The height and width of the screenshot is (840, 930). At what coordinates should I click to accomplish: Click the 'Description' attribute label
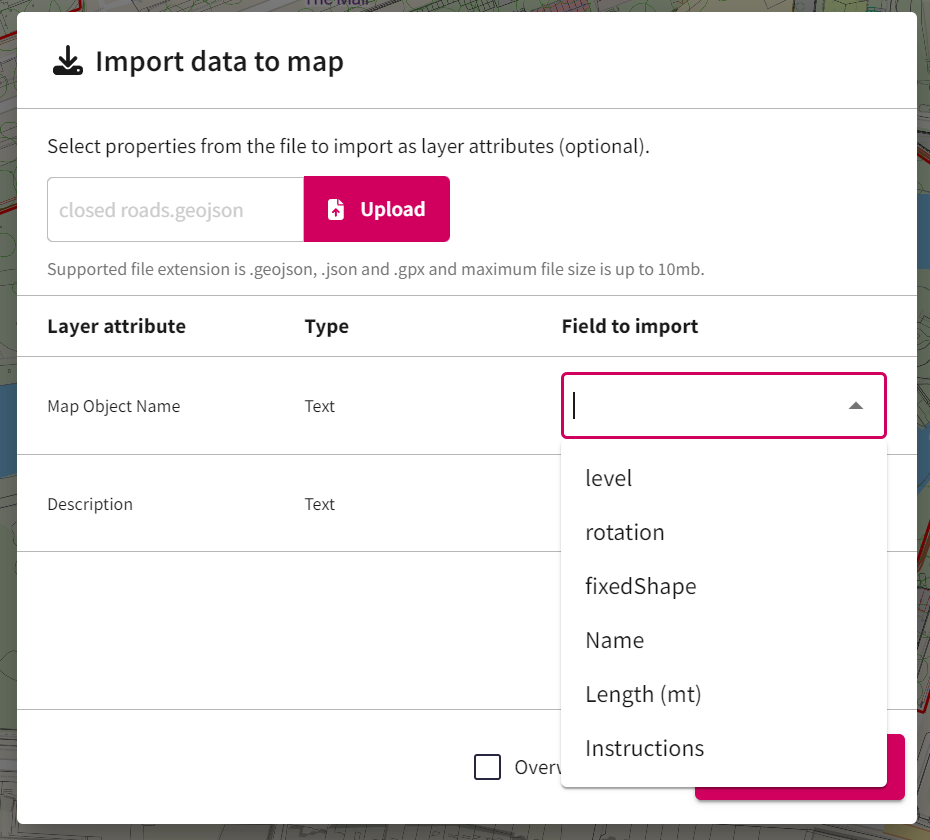pyautogui.click(x=90, y=504)
